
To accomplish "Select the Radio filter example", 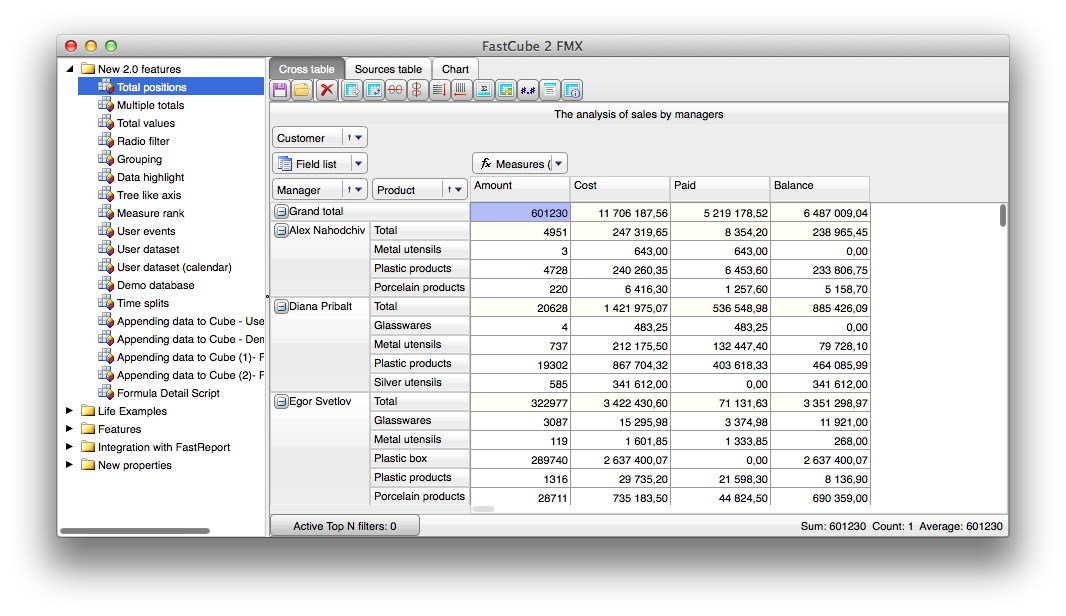I will pyautogui.click(x=143, y=141).
